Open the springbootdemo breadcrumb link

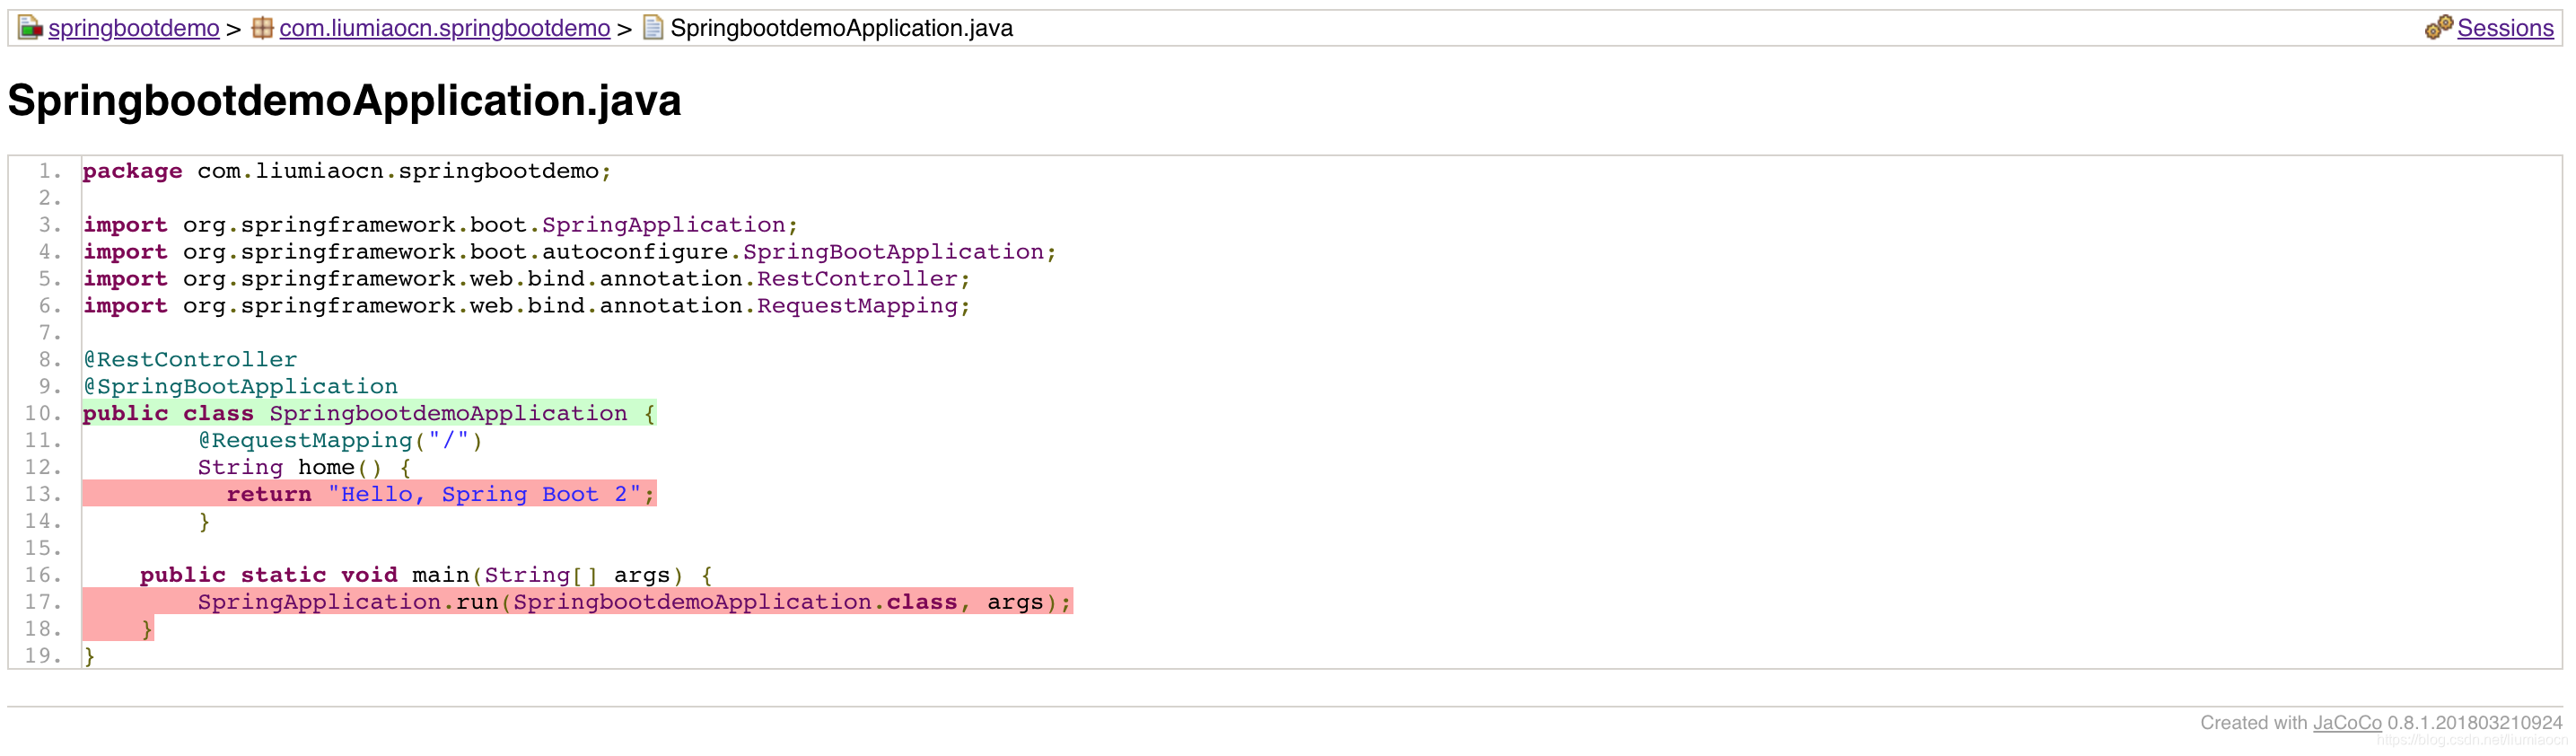click(x=134, y=28)
